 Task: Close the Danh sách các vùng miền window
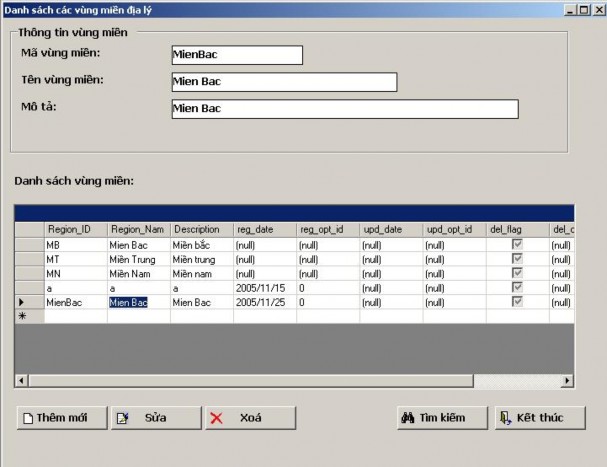(x=597, y=8)
